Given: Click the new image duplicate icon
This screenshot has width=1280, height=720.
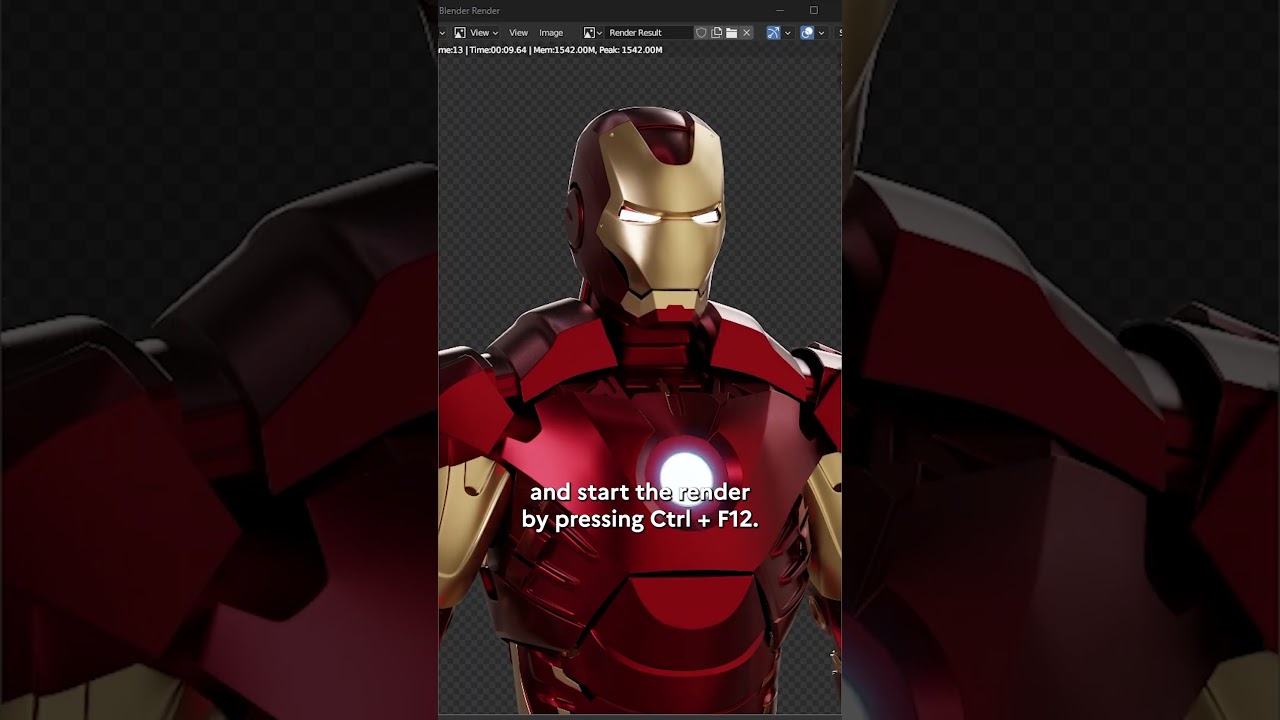Looking at the screenshot, I should (716, 33).
